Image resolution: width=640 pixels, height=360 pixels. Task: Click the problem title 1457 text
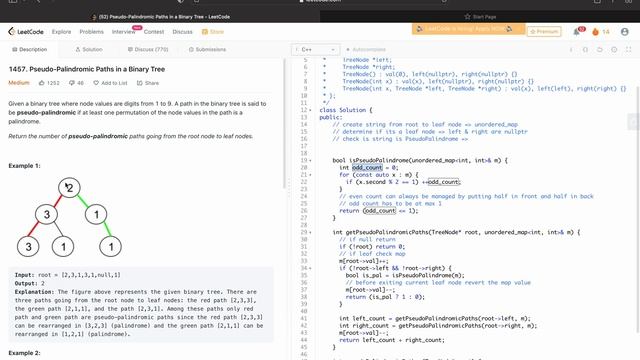click(x=87, y=69)
